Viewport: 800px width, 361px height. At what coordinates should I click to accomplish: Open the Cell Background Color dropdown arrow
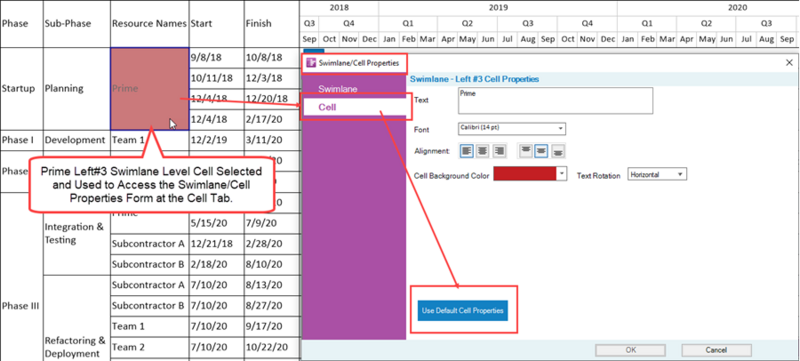coord(562,174)
